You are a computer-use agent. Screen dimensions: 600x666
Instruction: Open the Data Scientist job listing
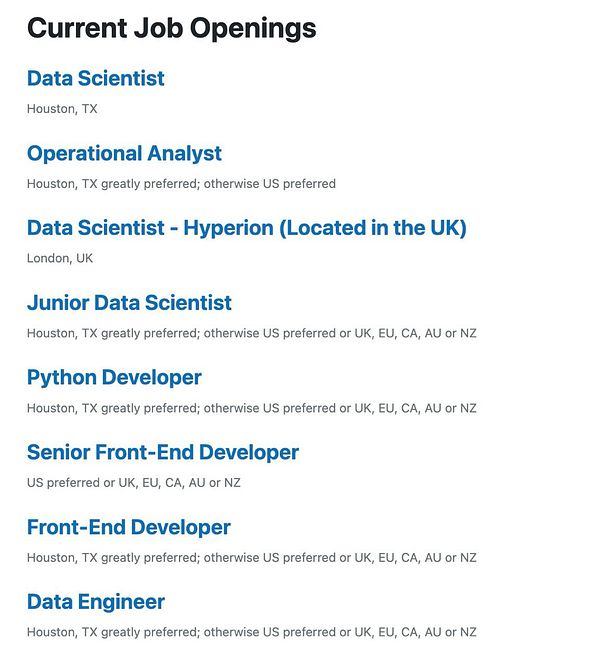click(96, 78)
